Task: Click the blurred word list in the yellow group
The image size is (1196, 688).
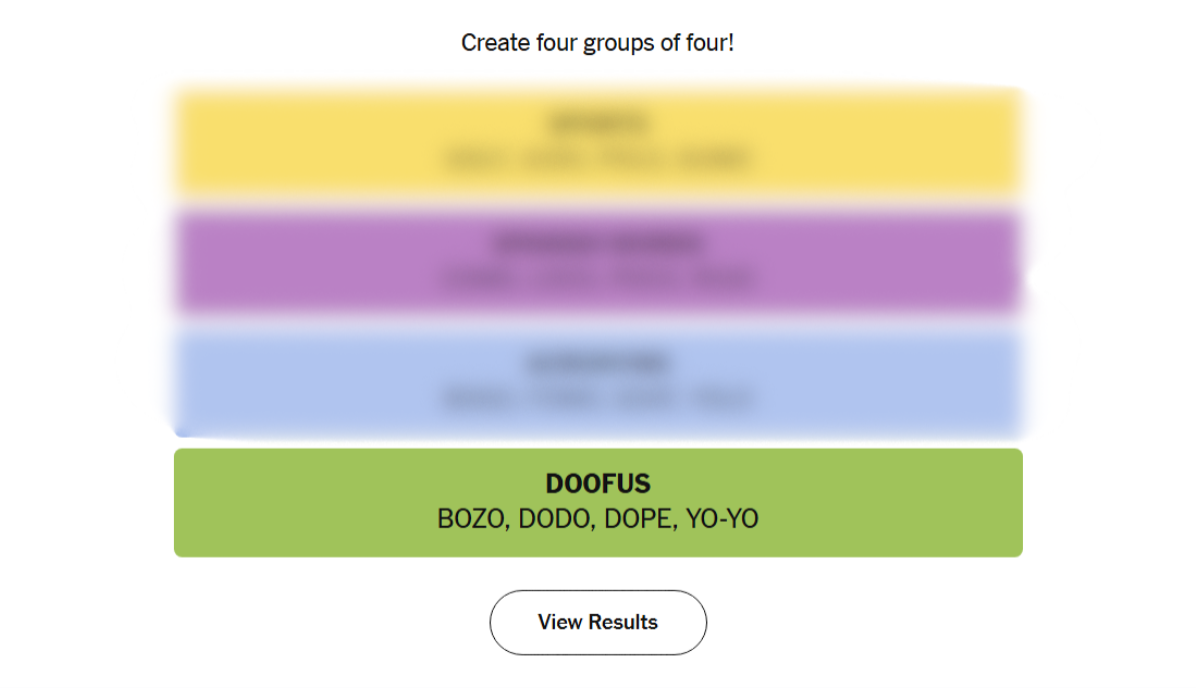Action: point(597,159)
